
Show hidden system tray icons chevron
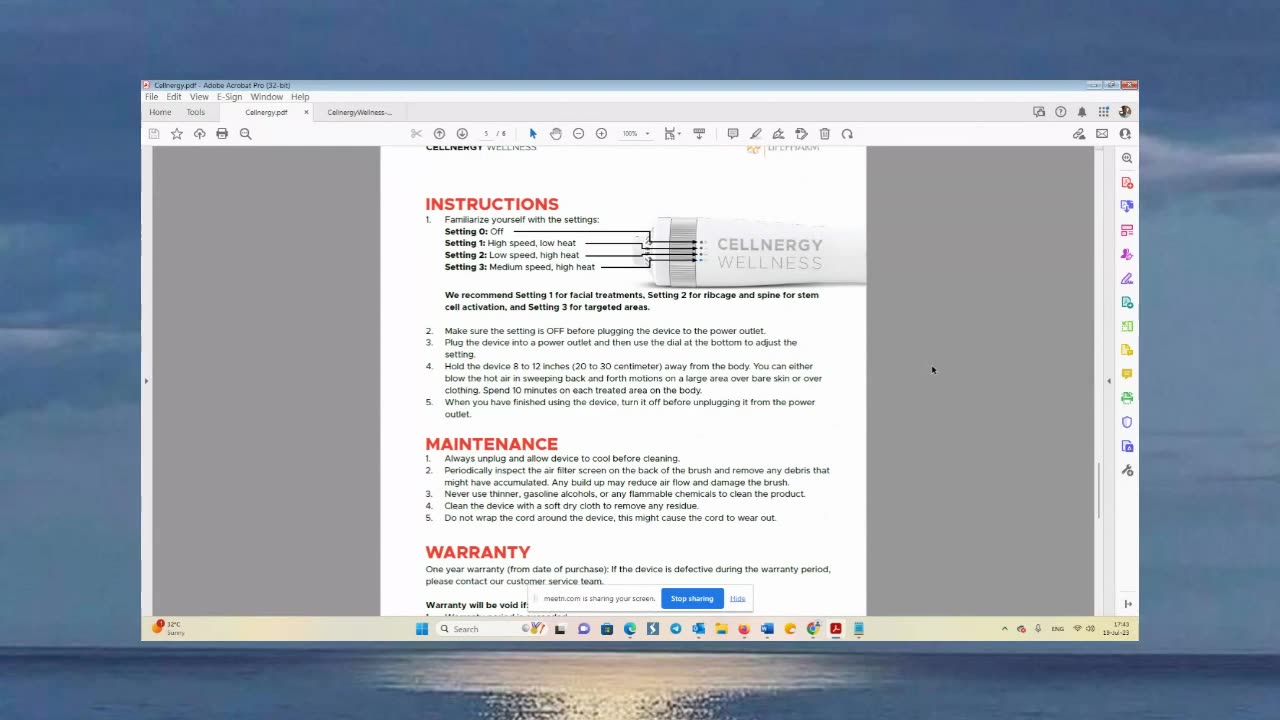tap(1004, 629)
